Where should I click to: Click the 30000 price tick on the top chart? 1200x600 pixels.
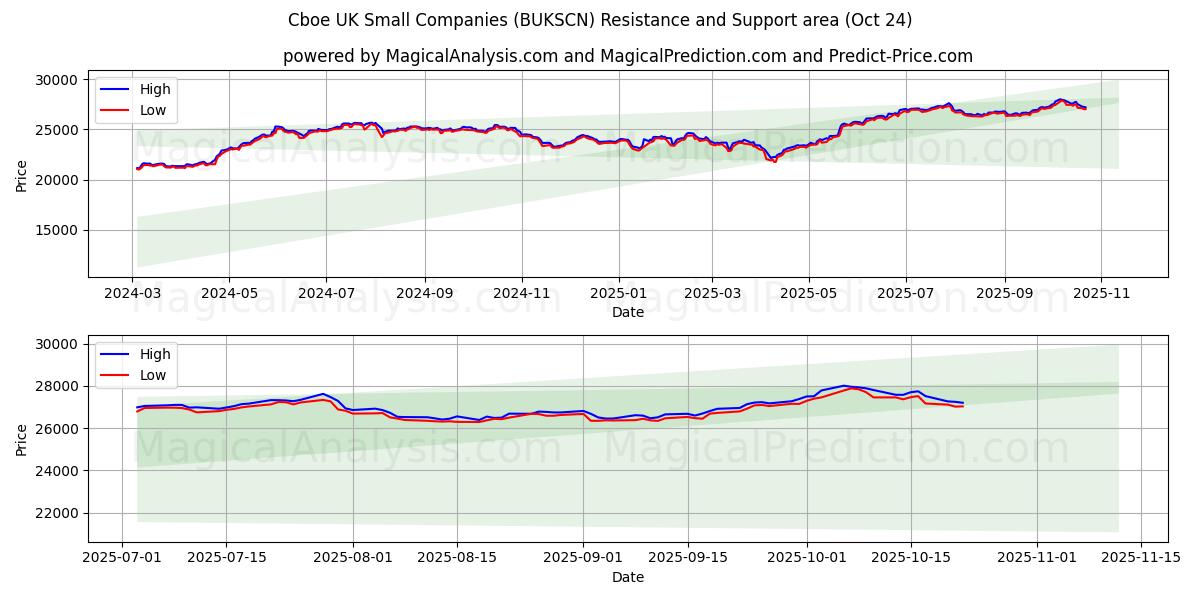click(59, 80)
